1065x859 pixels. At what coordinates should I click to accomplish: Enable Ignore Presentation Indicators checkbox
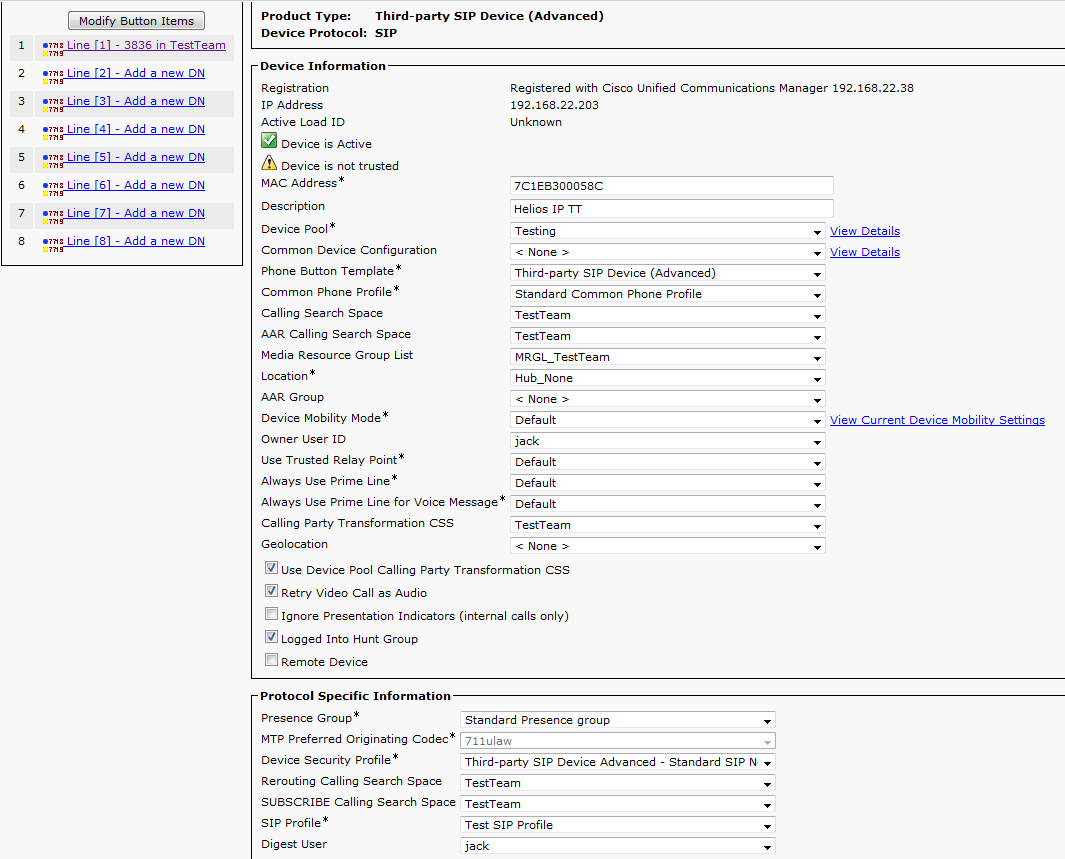[x=271, y=615]
